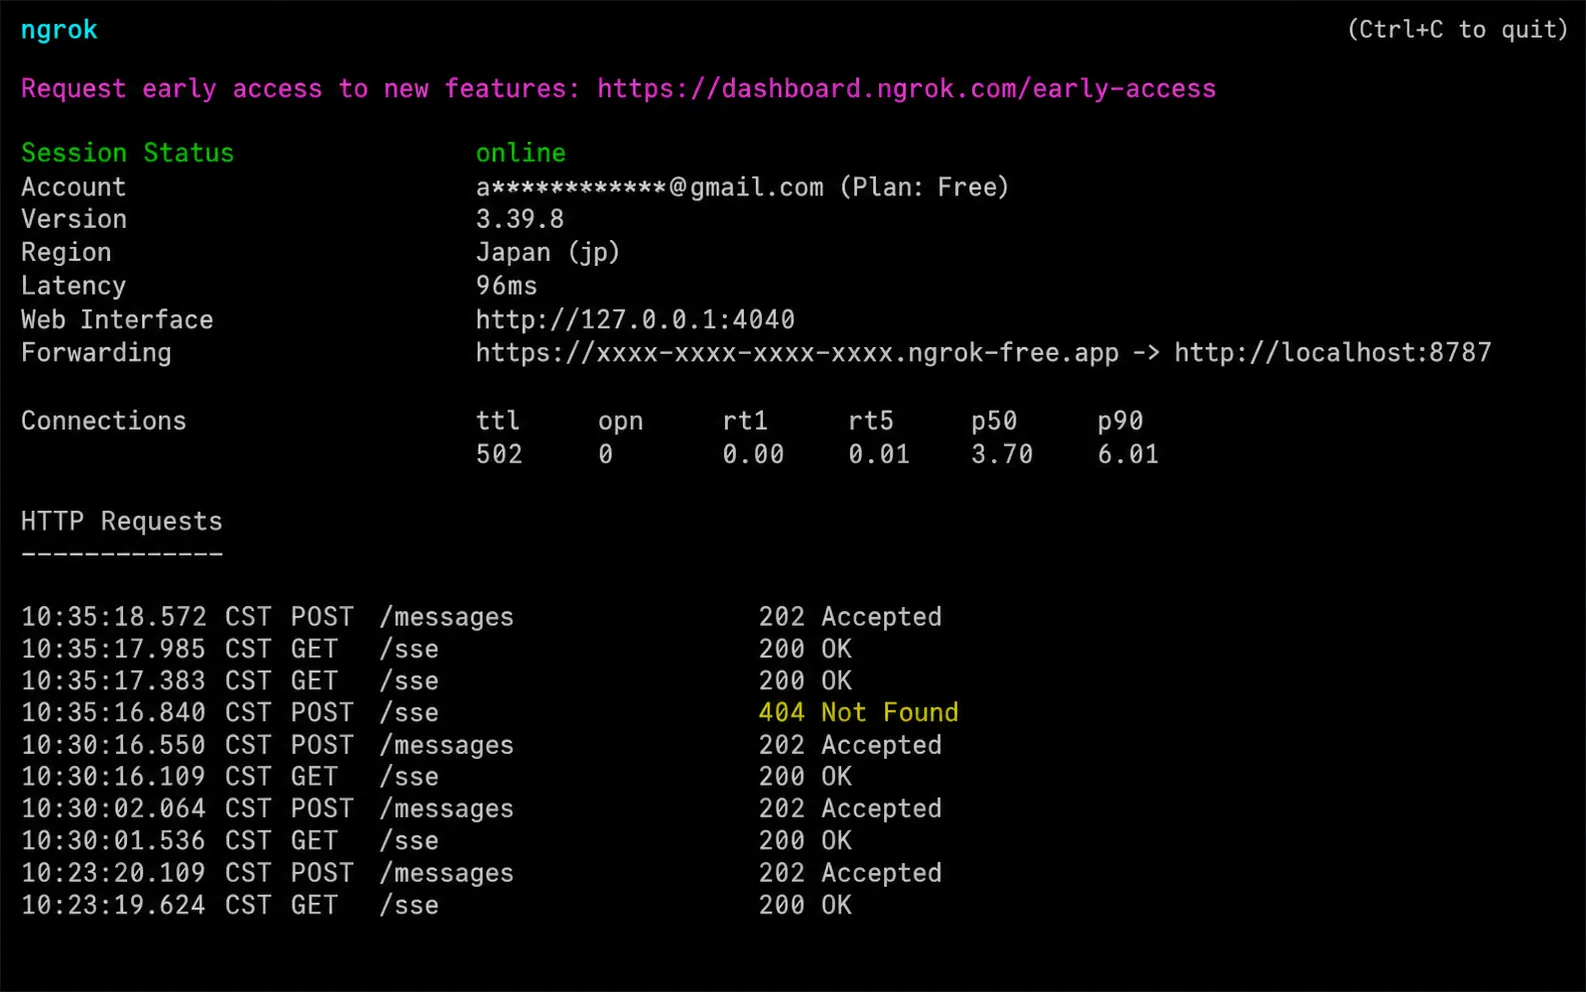Click '/messages' path in the 10:30:16.550 row
1586x992 pixels.
click(x=447, y=745)
